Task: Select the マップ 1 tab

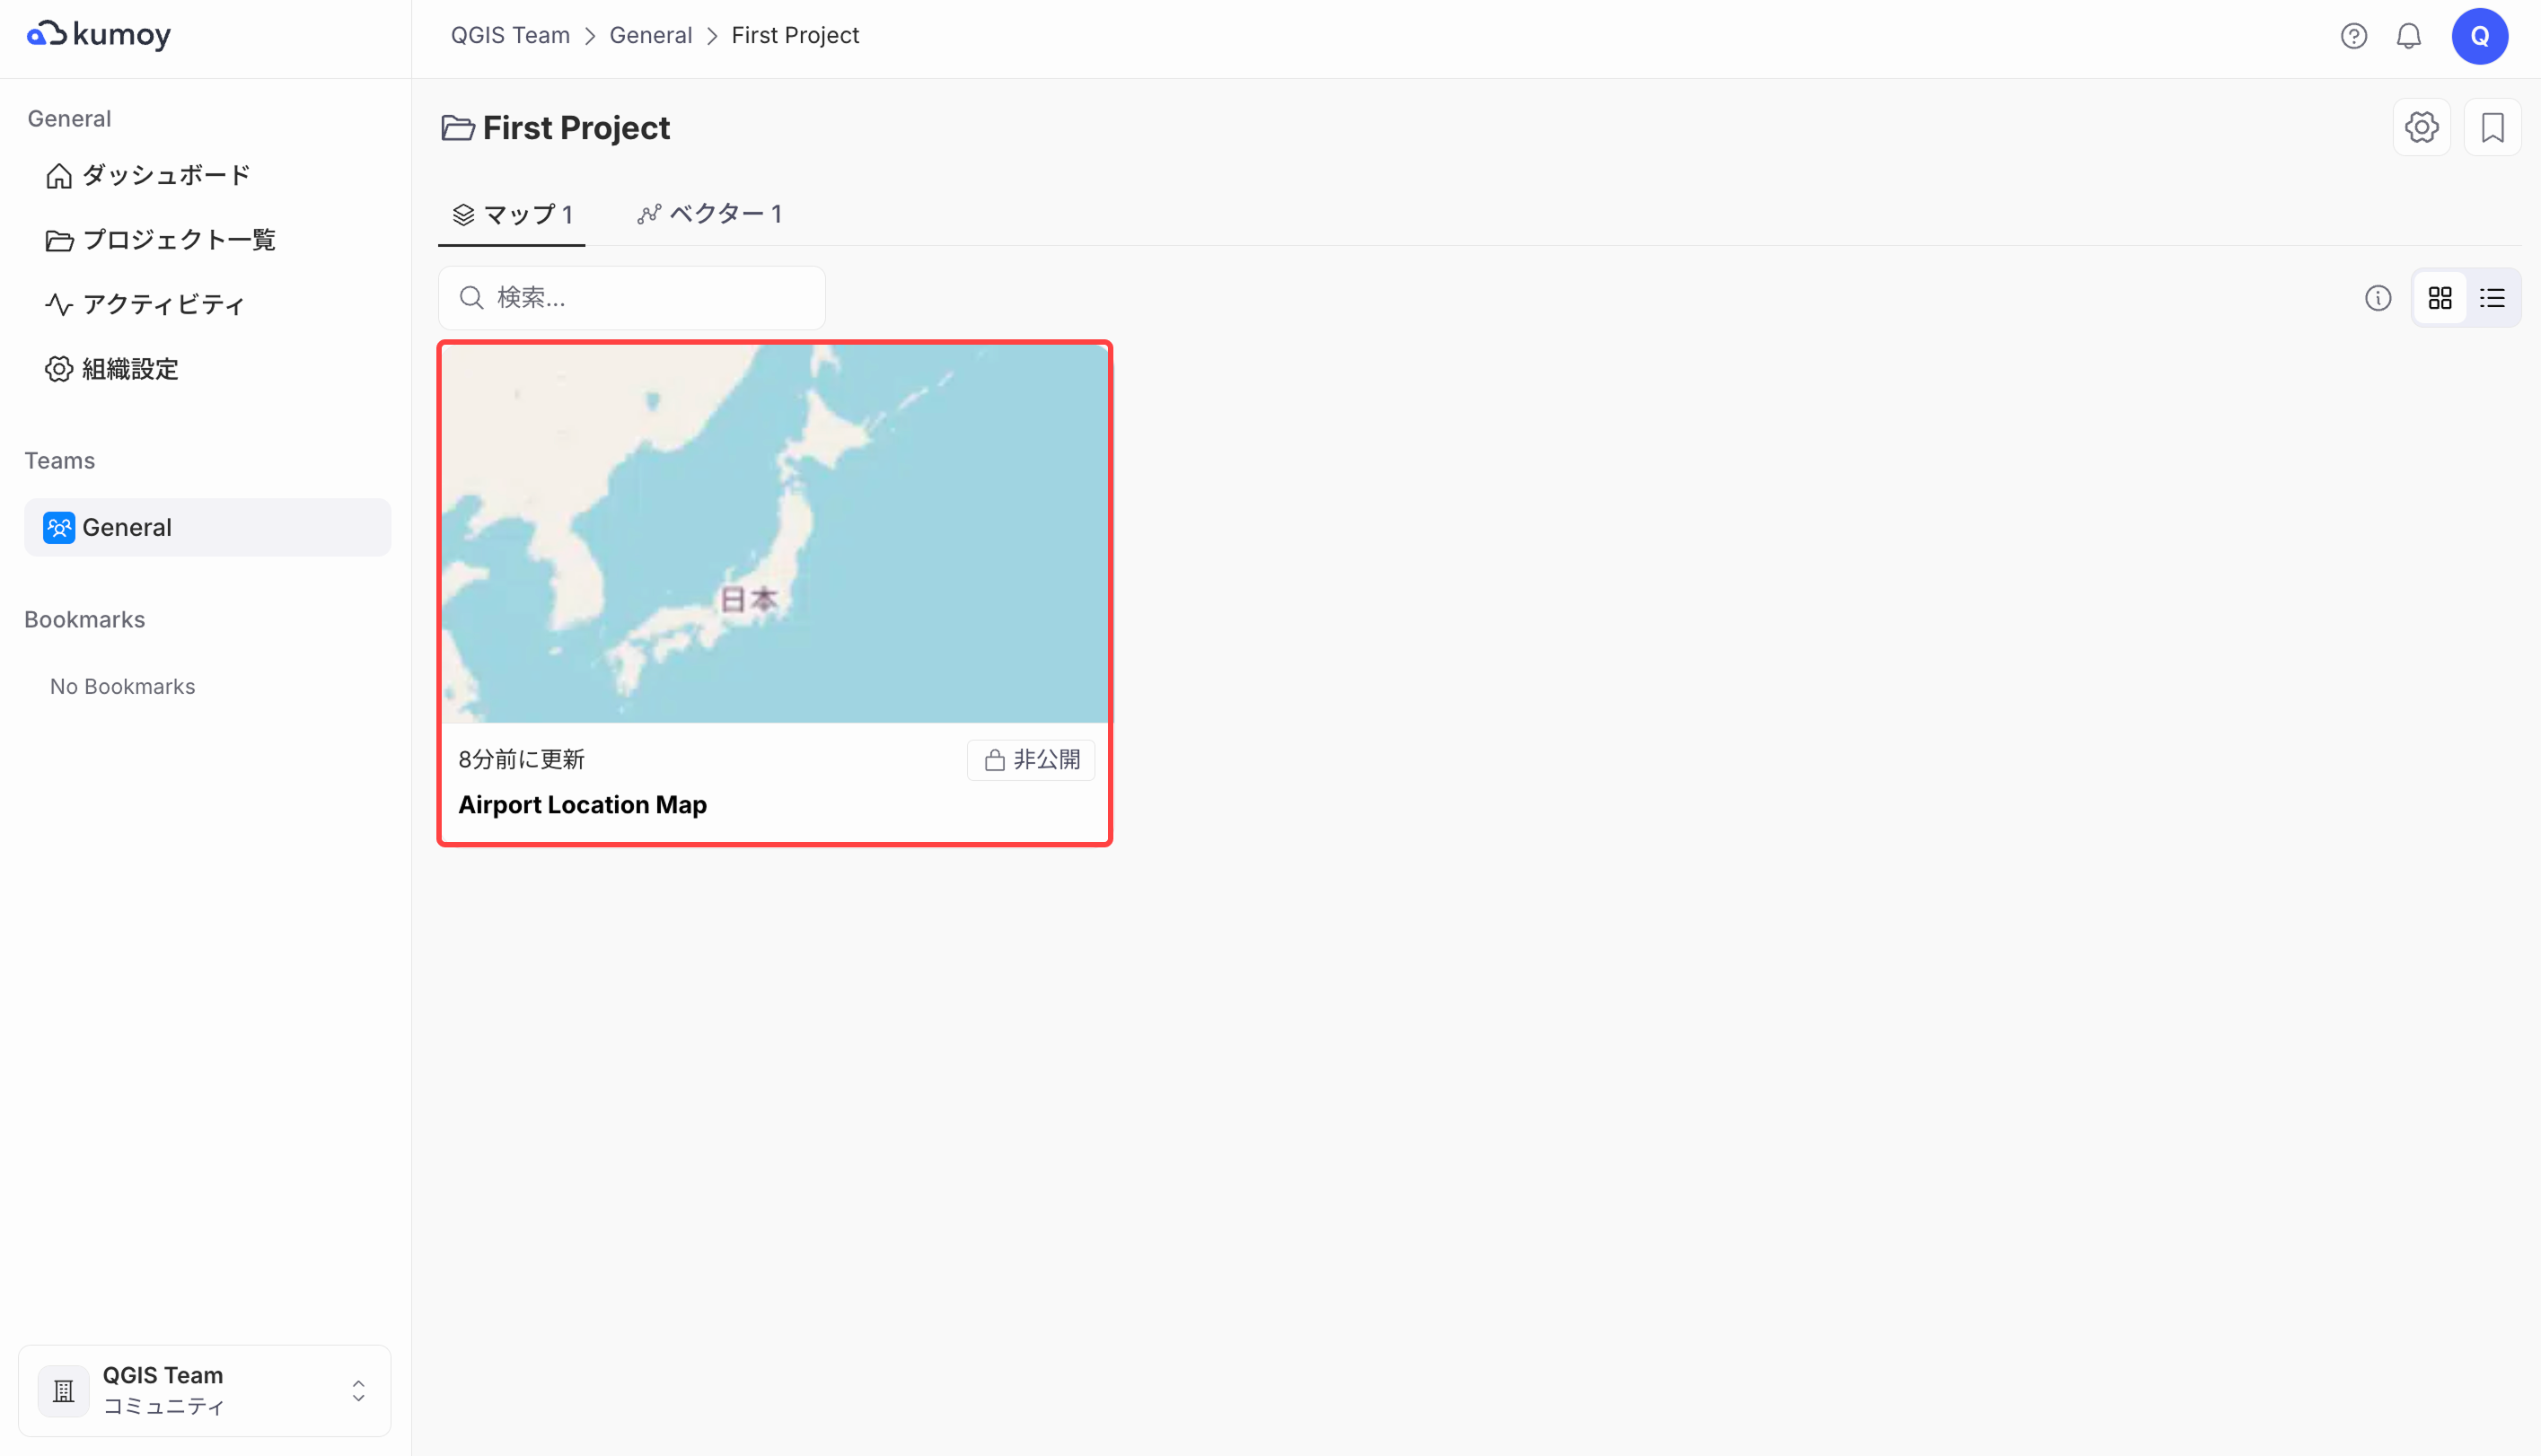Action: (x=511, y=213)
